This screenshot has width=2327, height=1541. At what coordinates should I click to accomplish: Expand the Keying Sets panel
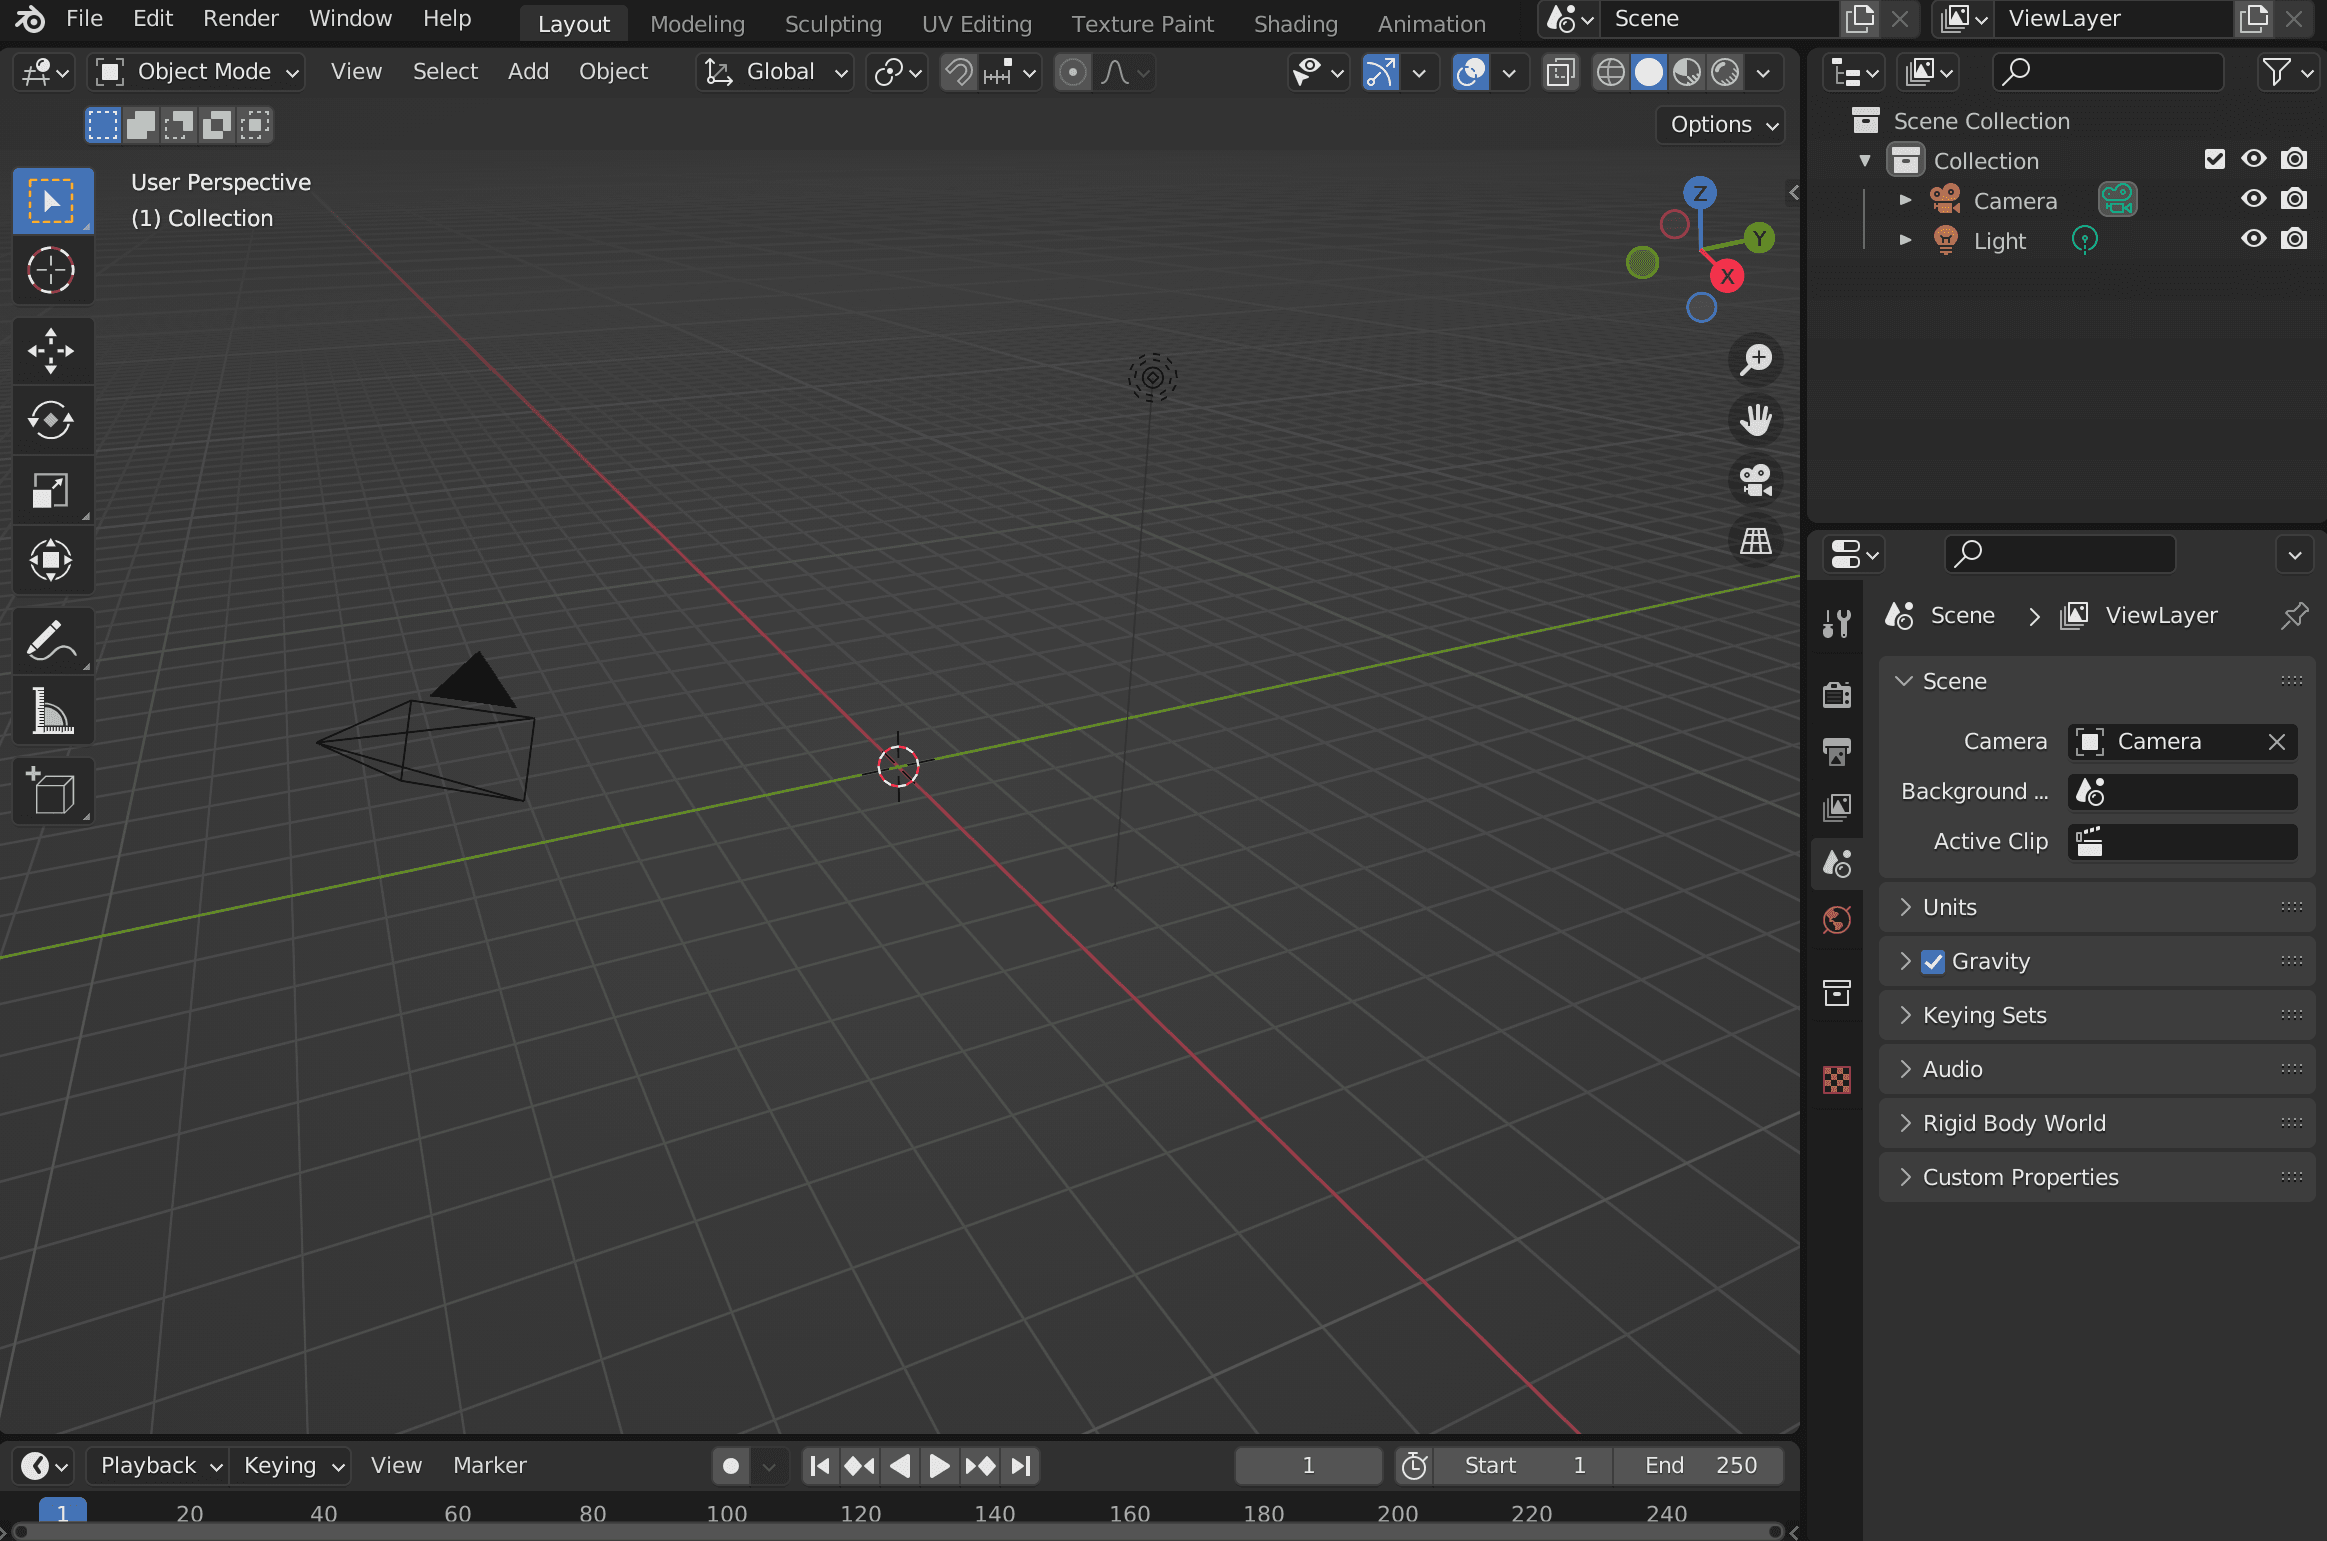2097,1015
